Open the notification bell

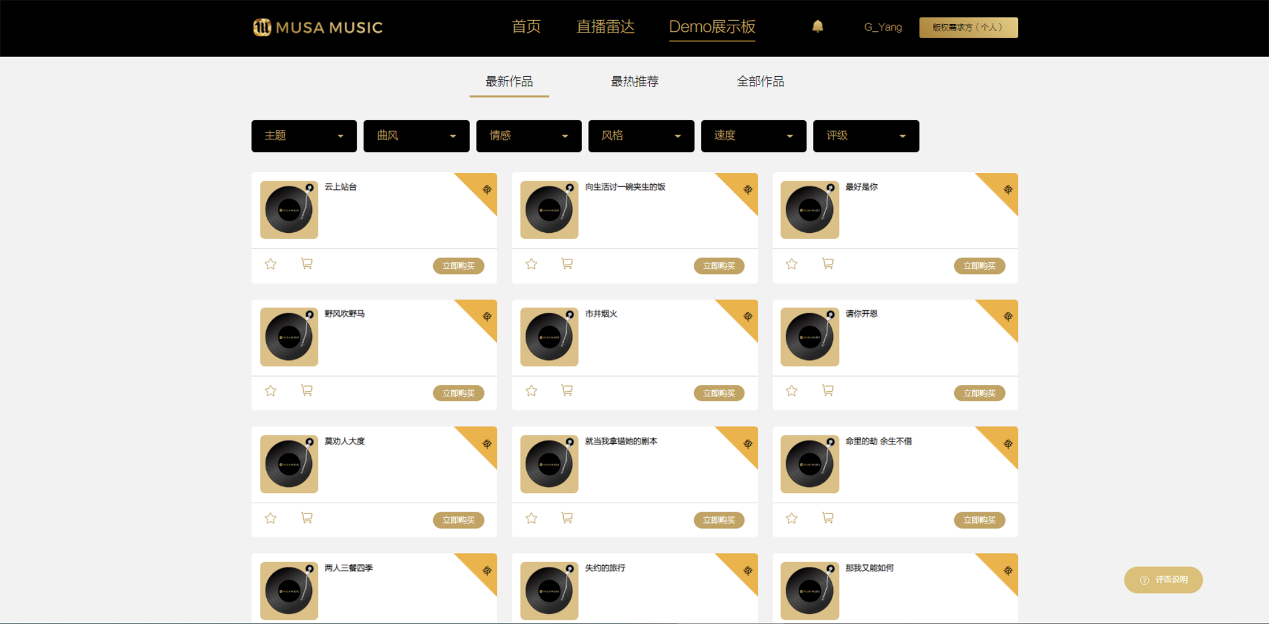click(x=818, y=27)
